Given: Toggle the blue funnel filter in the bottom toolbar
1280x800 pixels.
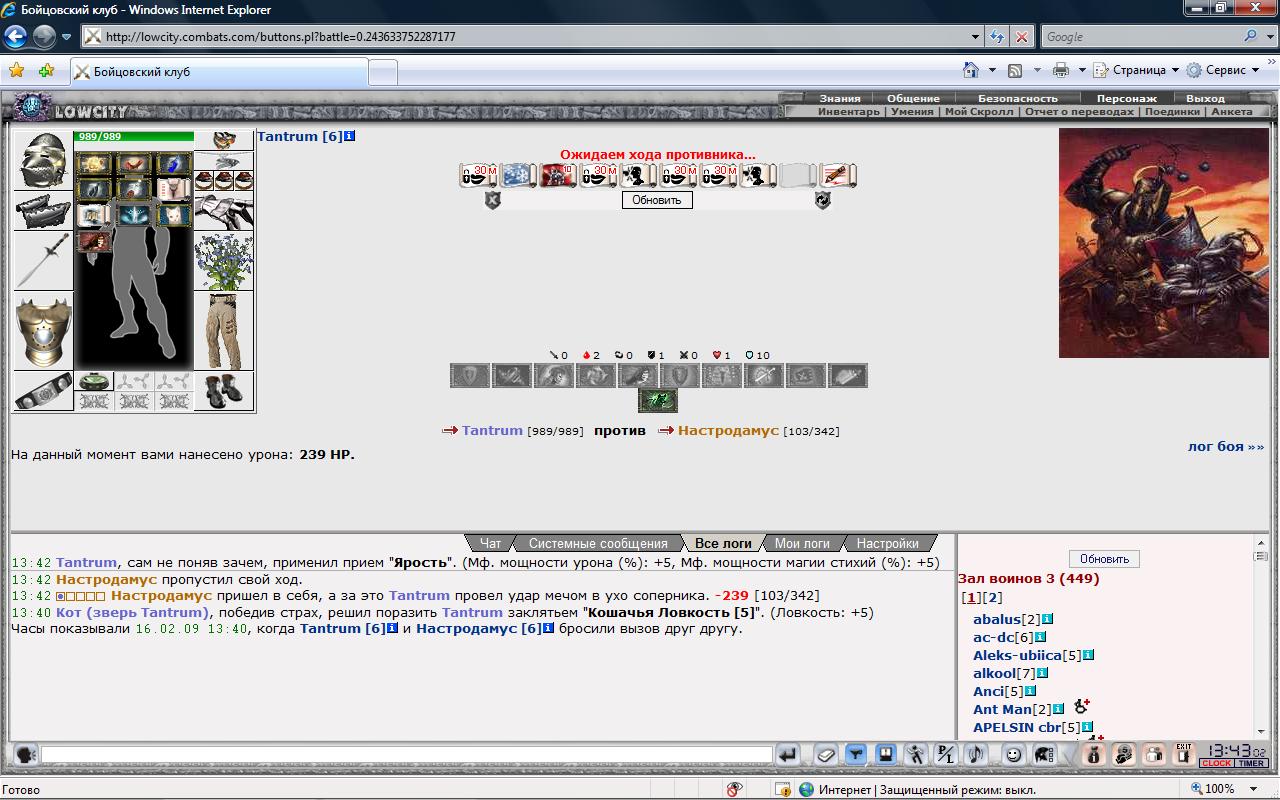Looking at the screenshot, I should pyautogui.click(x=855, y=754).
